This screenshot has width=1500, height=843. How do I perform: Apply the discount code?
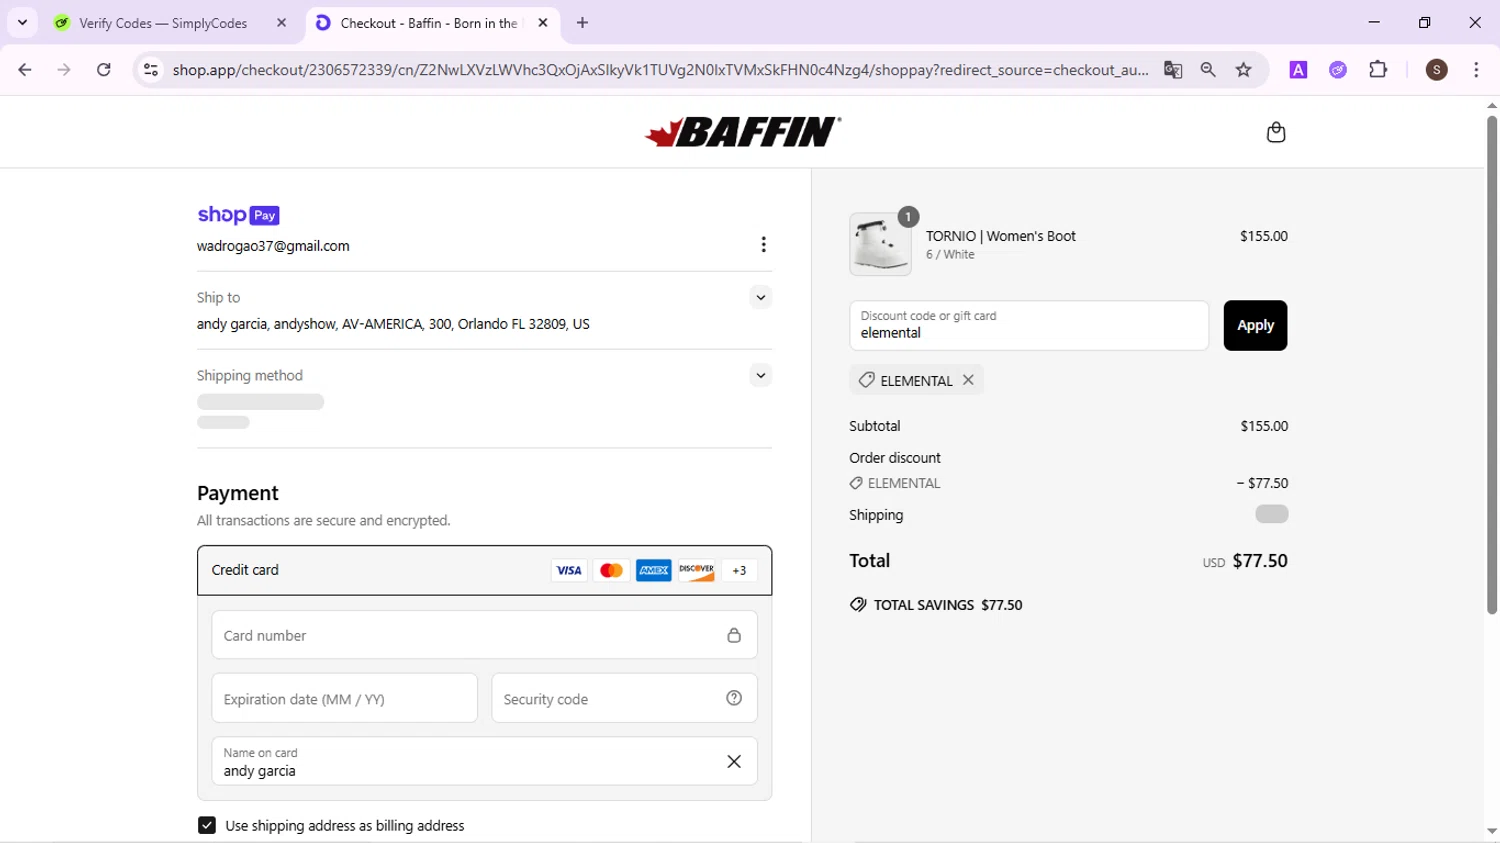point(1255,325)
